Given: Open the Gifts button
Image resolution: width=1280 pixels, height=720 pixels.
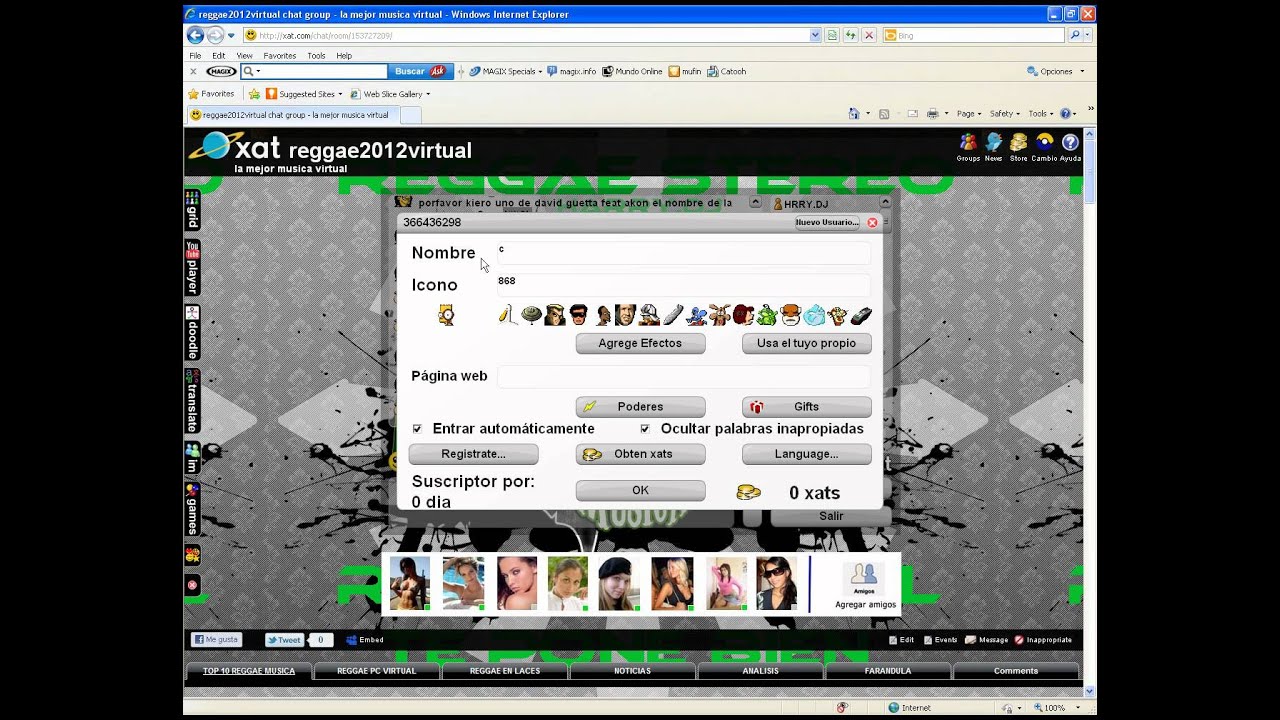Looking at the screenshot, I should point(806,407).
